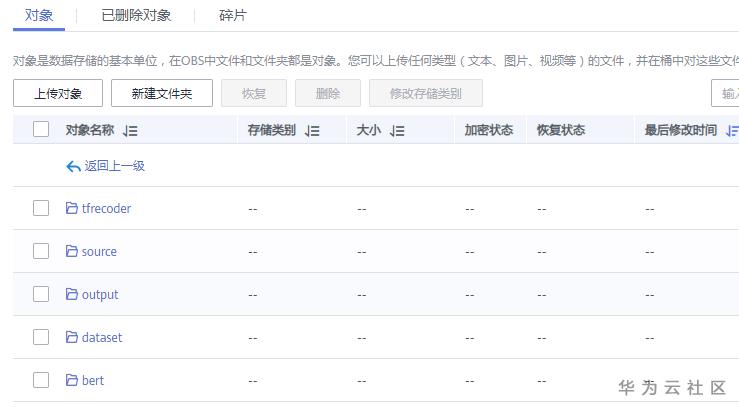This screenshot has width=739, height=413.
Task: Select the checkbox beside output folder
Action: point(41,294)
